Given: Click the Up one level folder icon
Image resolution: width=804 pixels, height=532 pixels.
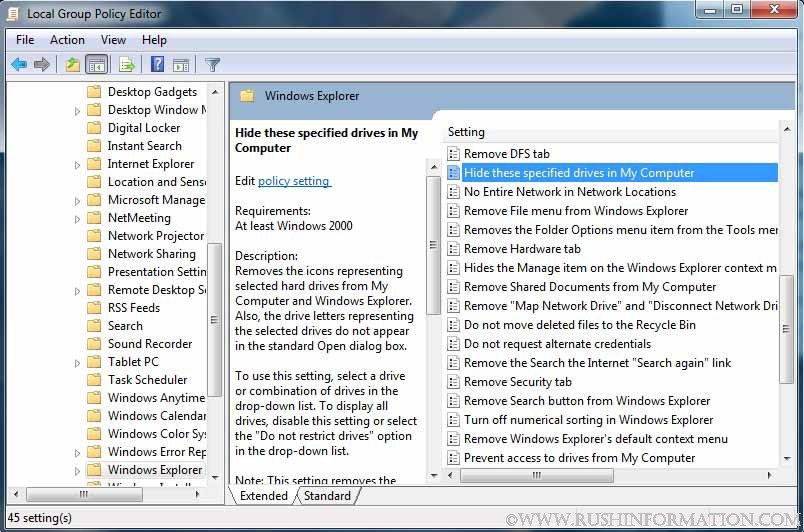Looking at the screenshot, I should [x=72, y=65].
